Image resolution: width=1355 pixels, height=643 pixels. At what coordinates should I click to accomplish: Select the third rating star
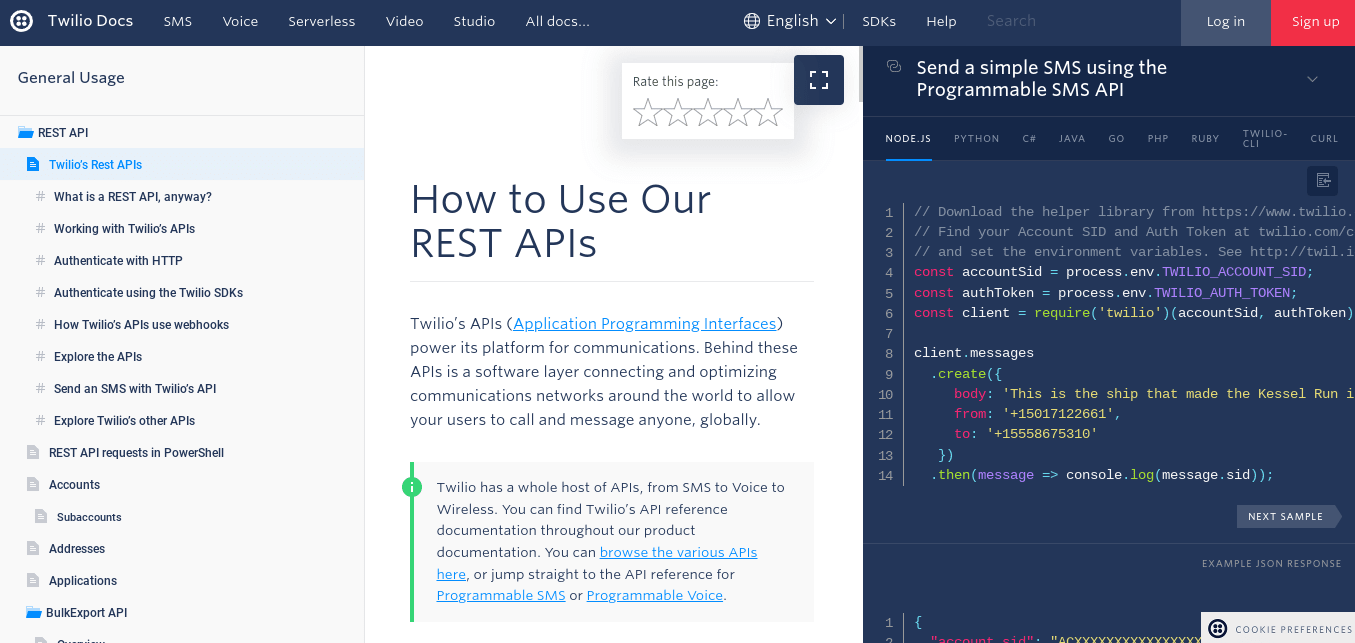pos(708,113)
